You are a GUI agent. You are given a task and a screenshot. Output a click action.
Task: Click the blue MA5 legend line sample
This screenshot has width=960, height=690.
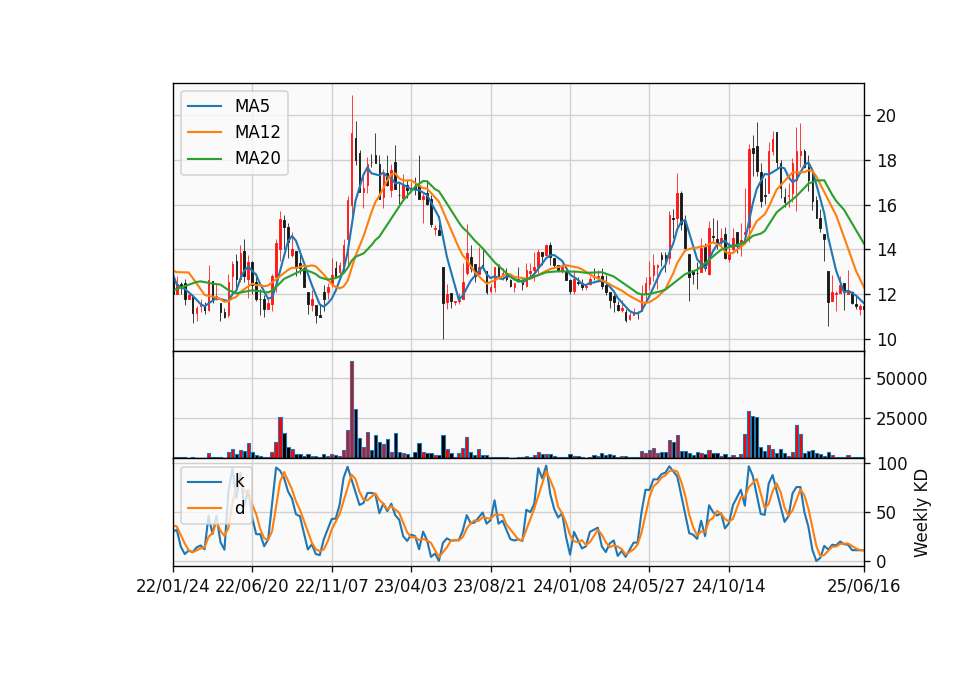(x=205, y=106)
